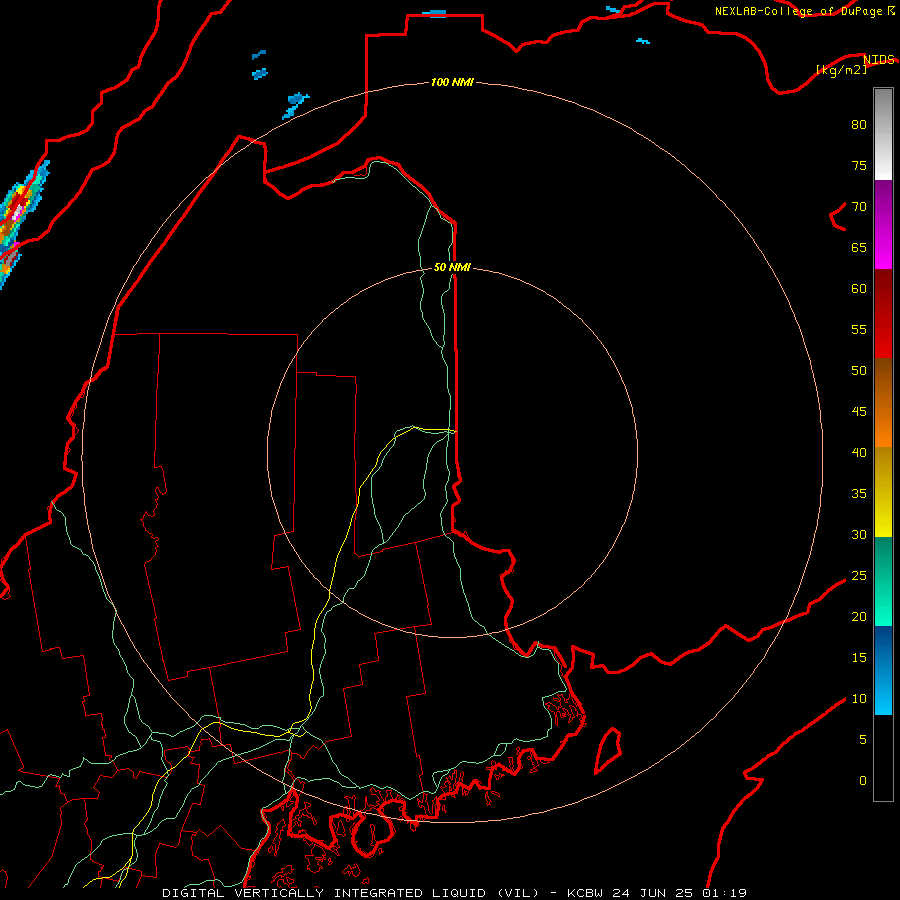900x900 pixels.
Task: Click the Digital Vertically Integrated Liquid title text
Action: point(351,893)
